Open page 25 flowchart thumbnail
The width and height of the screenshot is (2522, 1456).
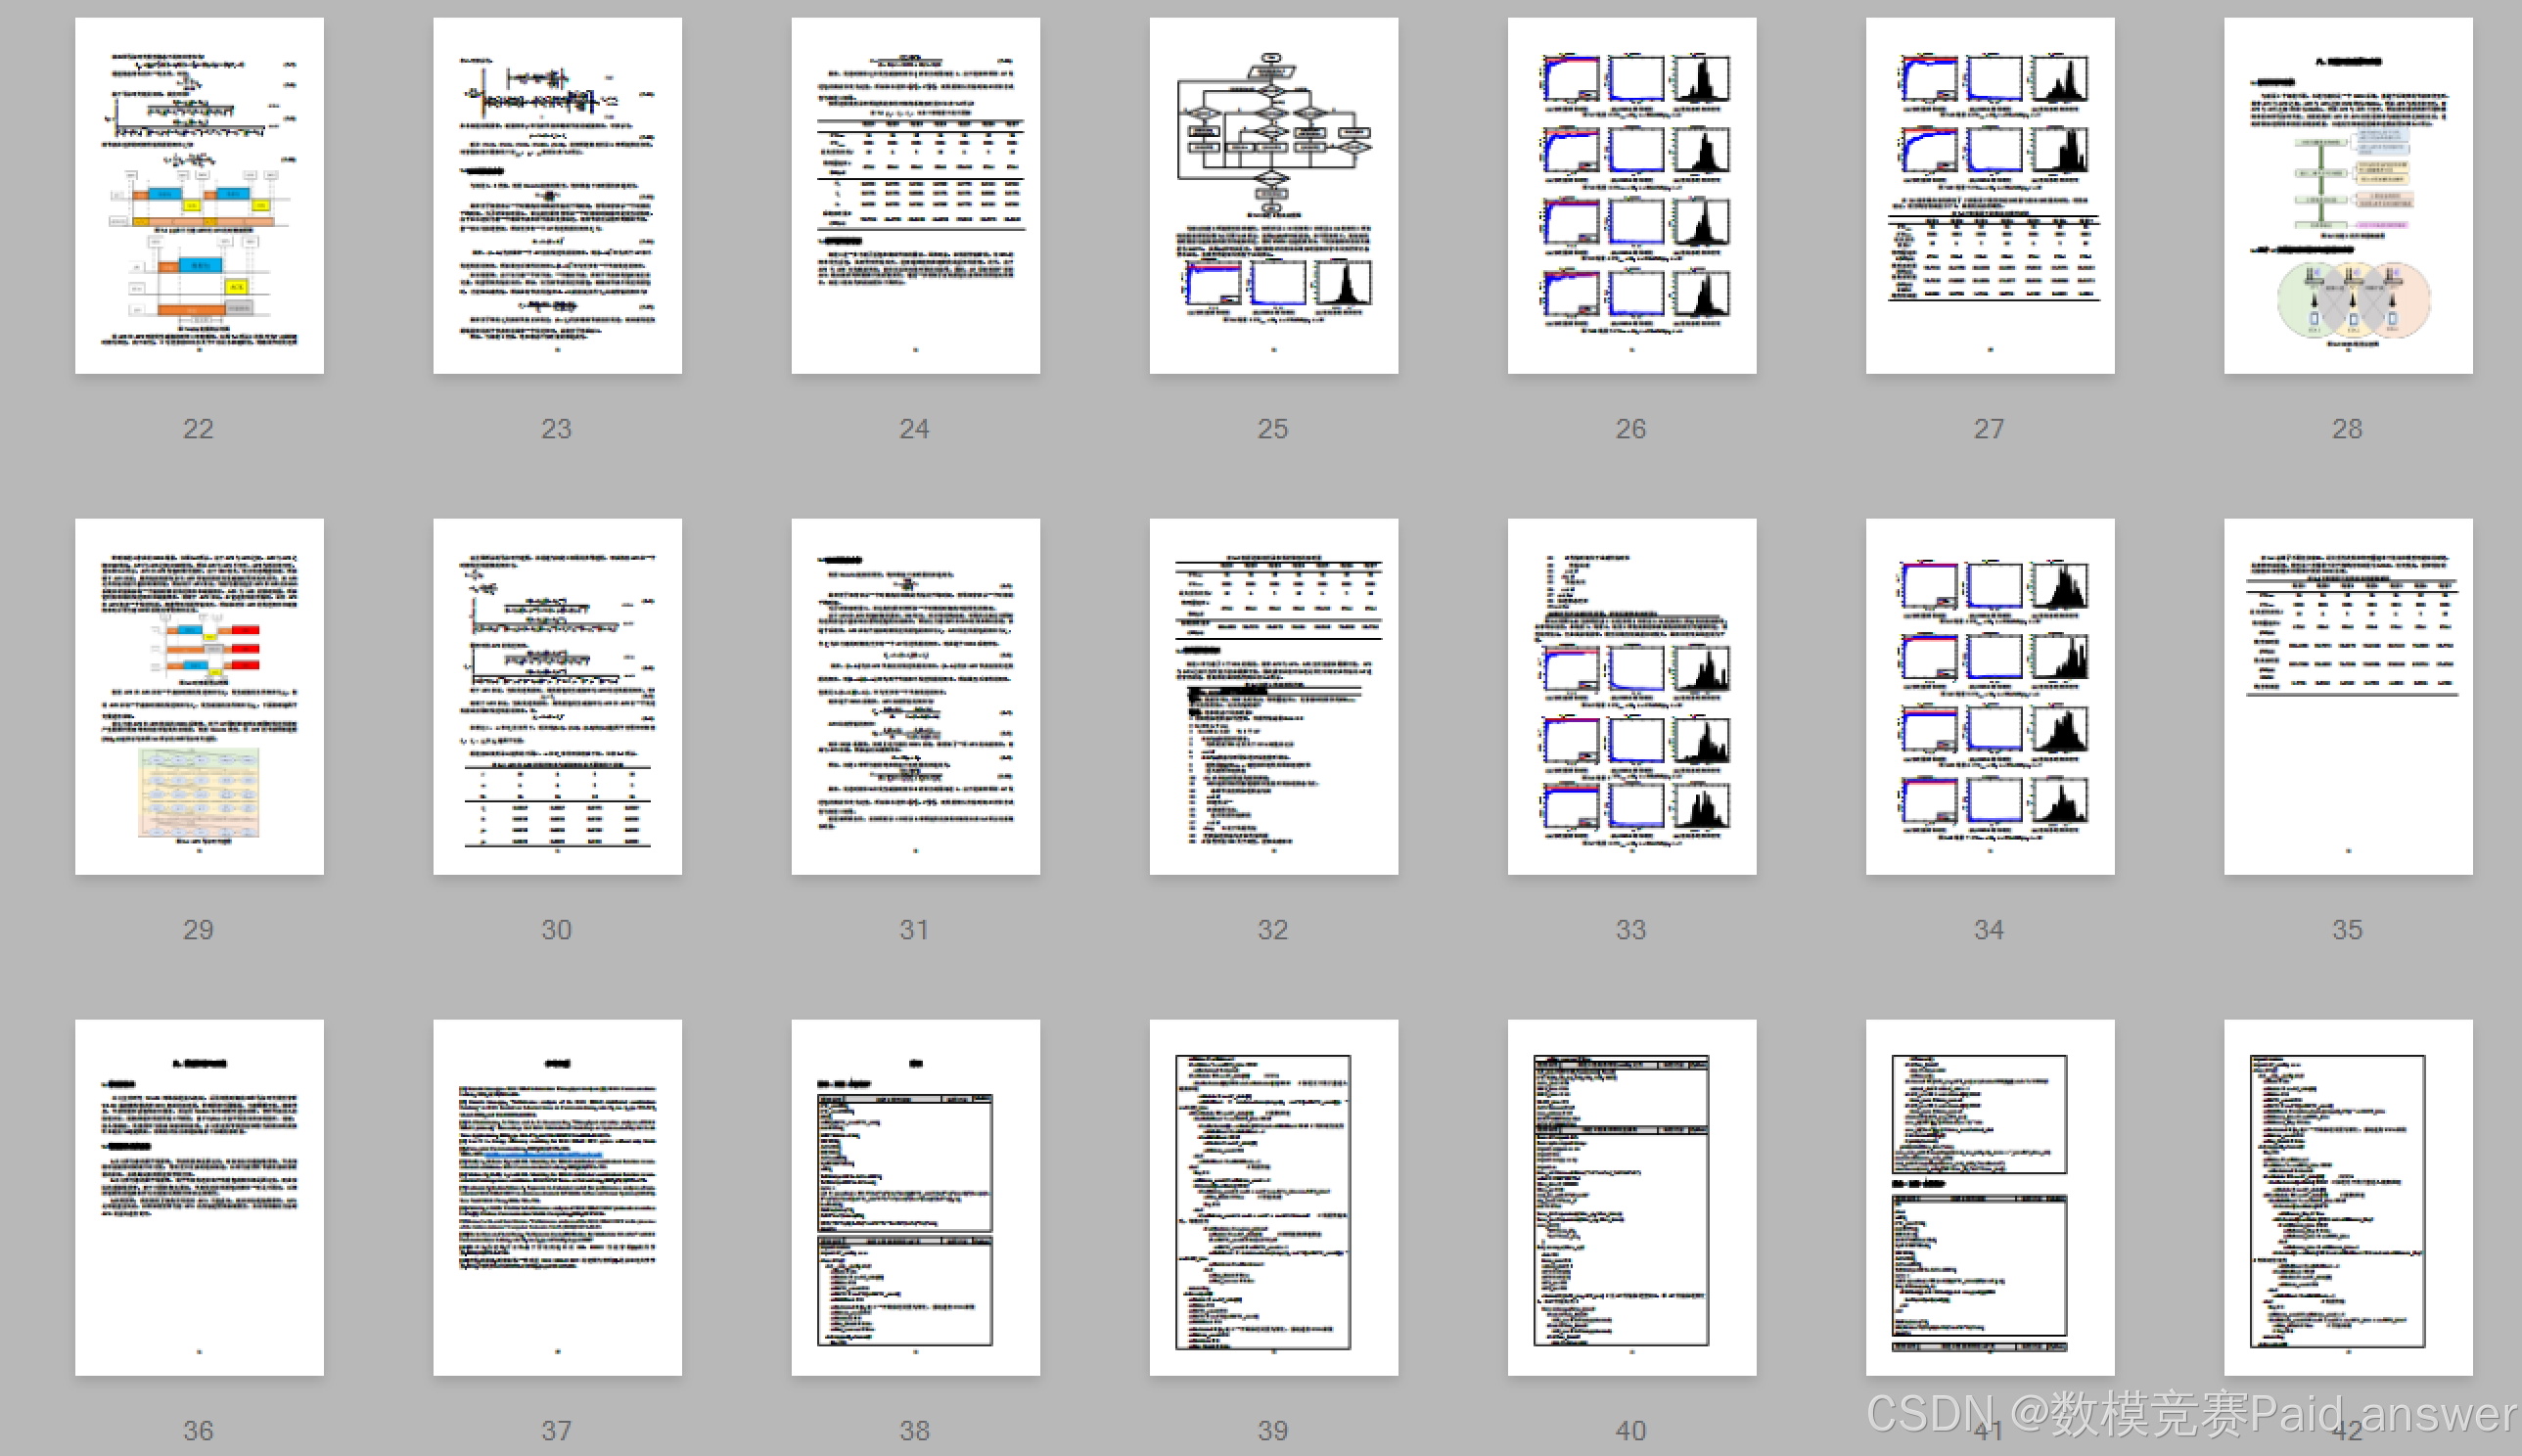point(1273,196)
